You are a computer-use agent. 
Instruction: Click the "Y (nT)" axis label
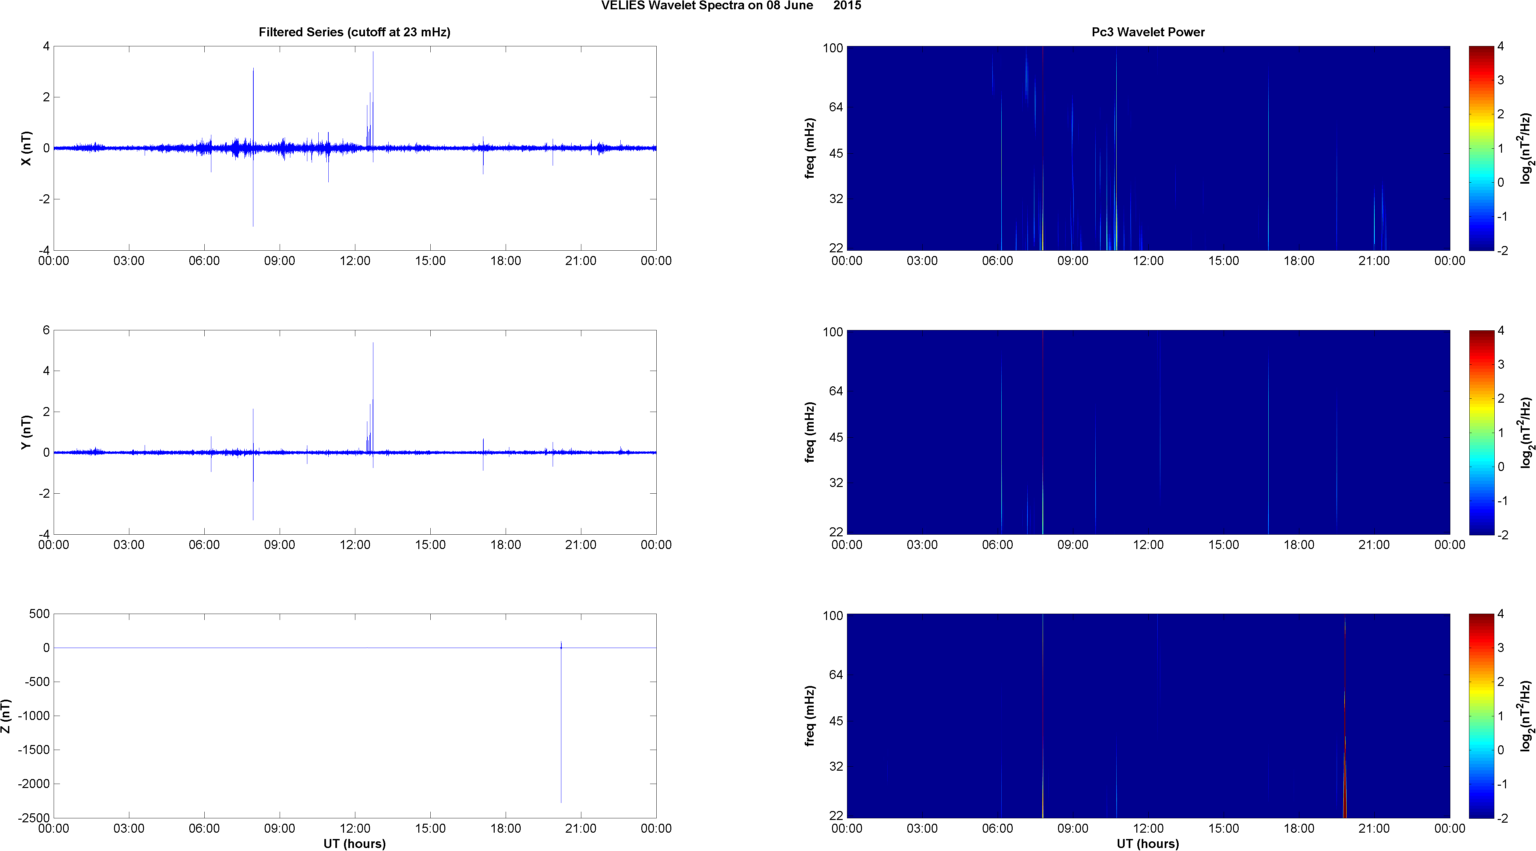click(27, 432)
